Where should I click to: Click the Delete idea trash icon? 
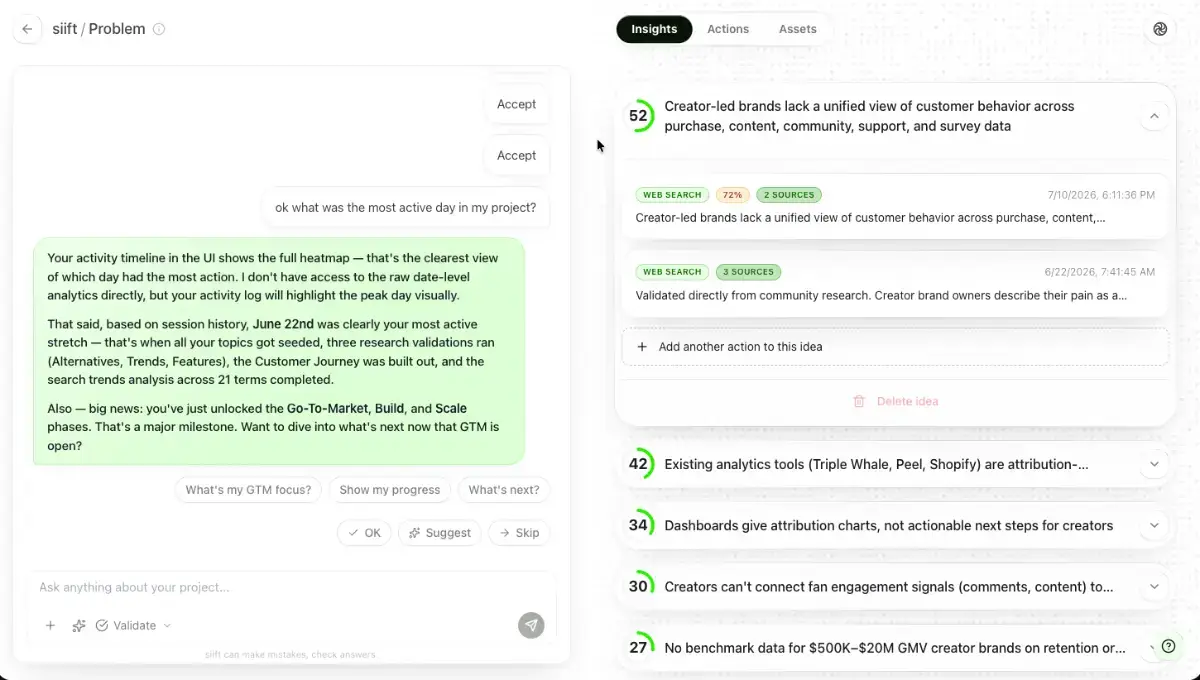859,401
